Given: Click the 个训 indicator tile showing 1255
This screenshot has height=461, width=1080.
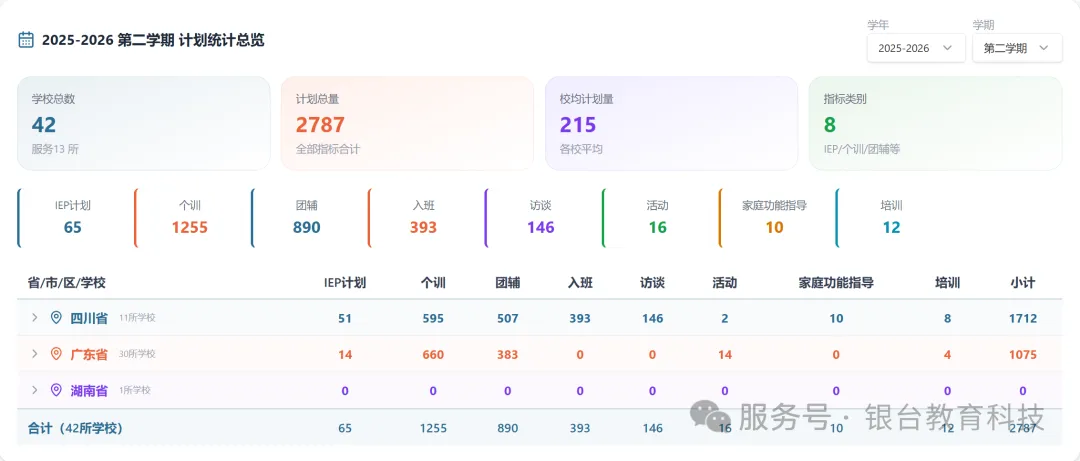Looking at the screenshot, I should (190, 218).
